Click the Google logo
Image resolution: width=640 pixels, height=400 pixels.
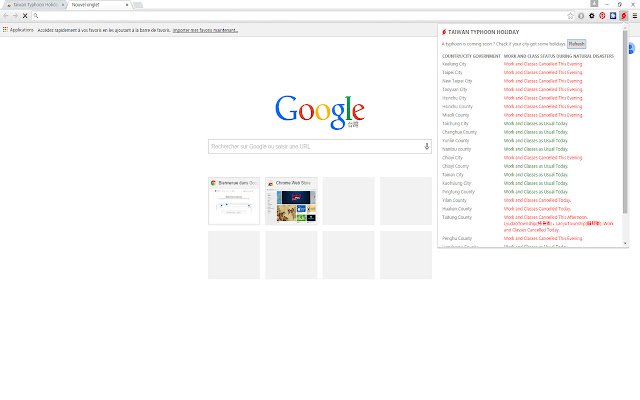click(x=320, y=112)
